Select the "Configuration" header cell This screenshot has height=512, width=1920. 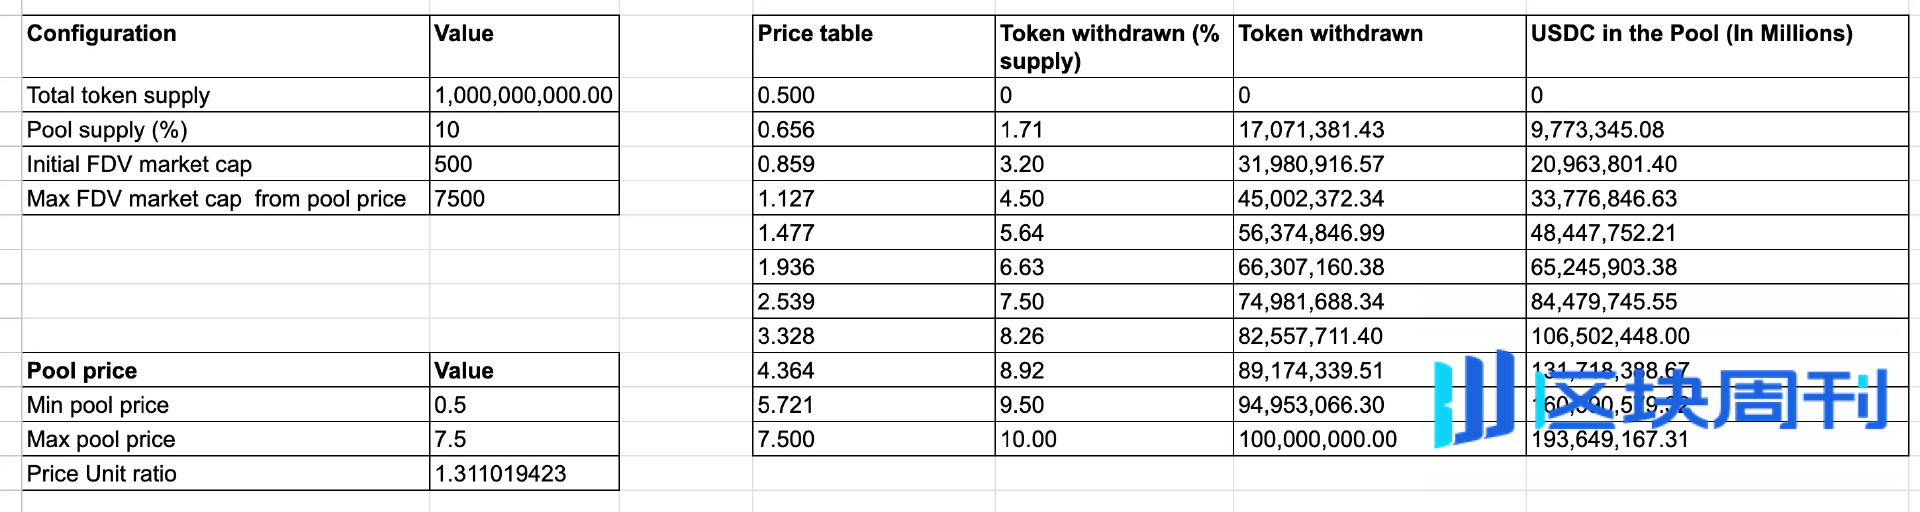click(226, 46)
